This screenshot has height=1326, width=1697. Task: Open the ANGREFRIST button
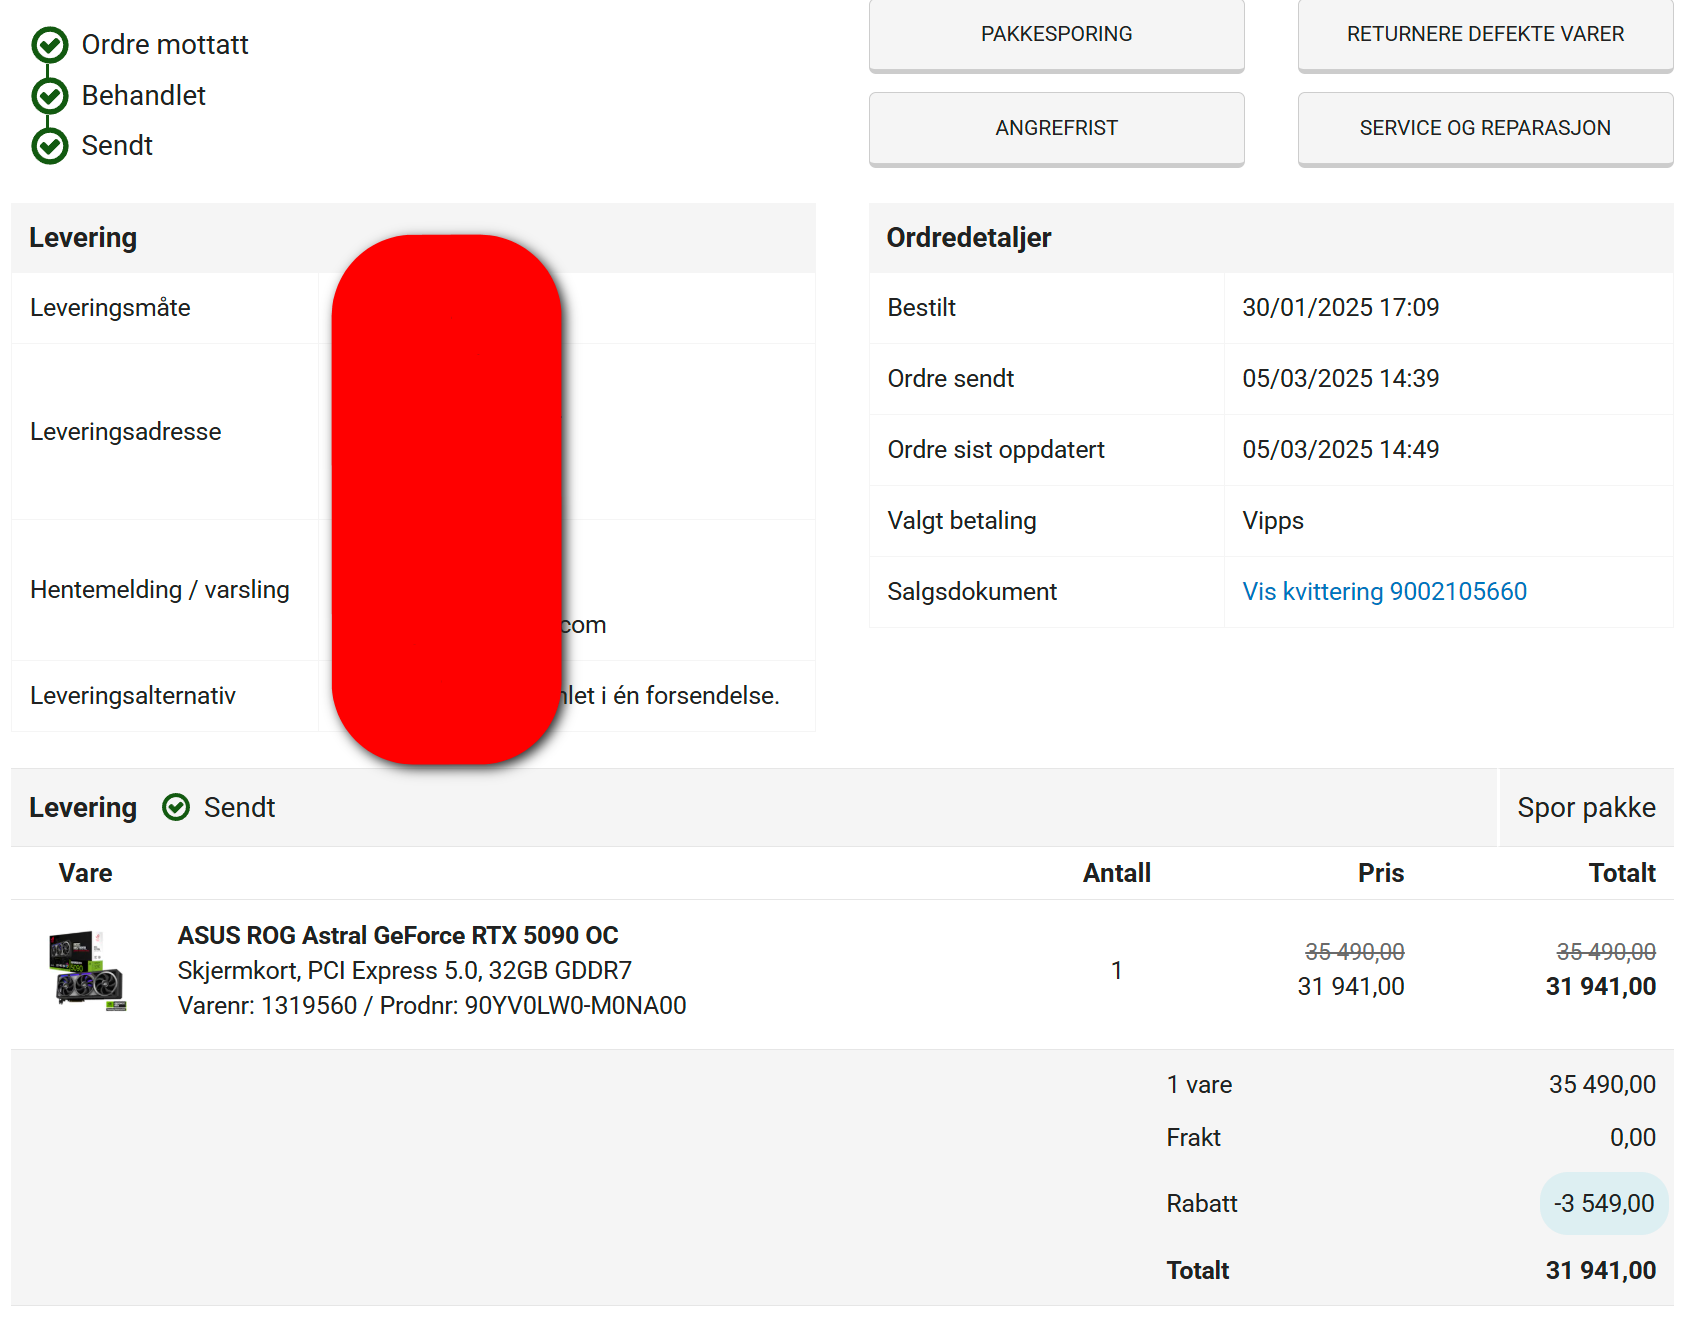pyautogui.click(x=1056, y=129)
